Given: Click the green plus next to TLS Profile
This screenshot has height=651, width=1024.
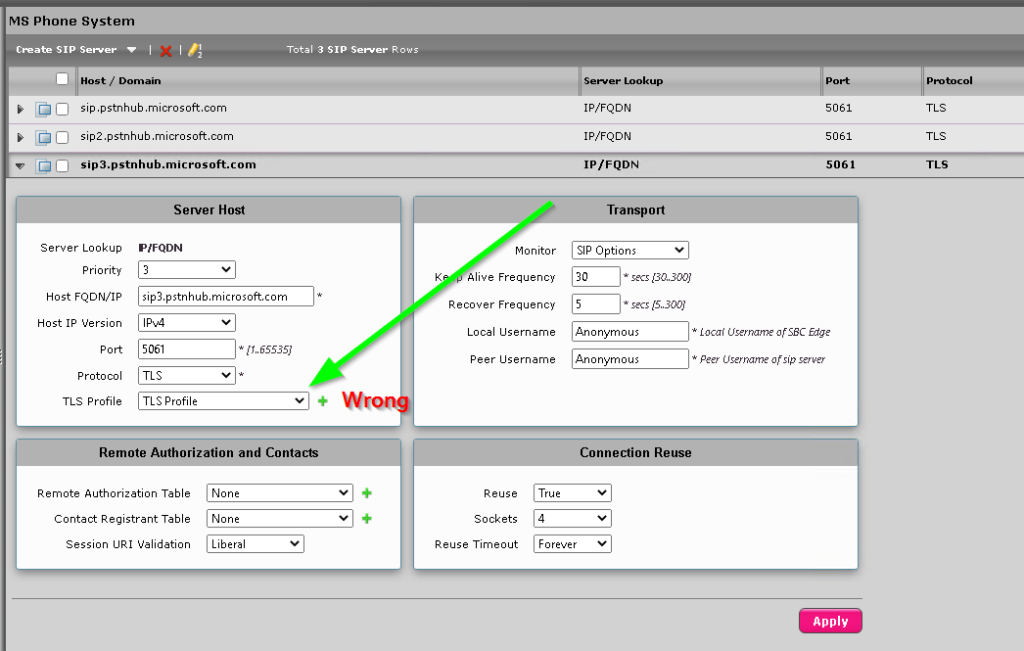Looking at the screenshot, I should click(x=323, y=401).
